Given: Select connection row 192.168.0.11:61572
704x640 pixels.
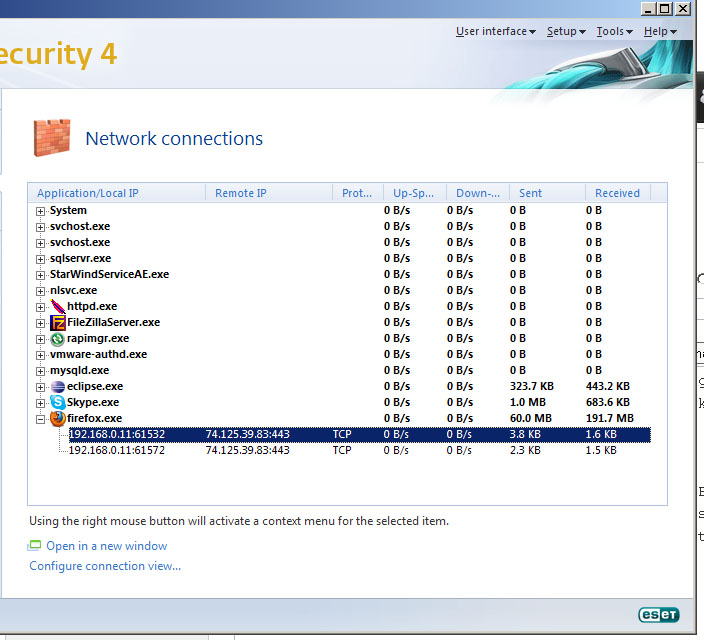Looking at the screenshot, I should click(116, 451).
